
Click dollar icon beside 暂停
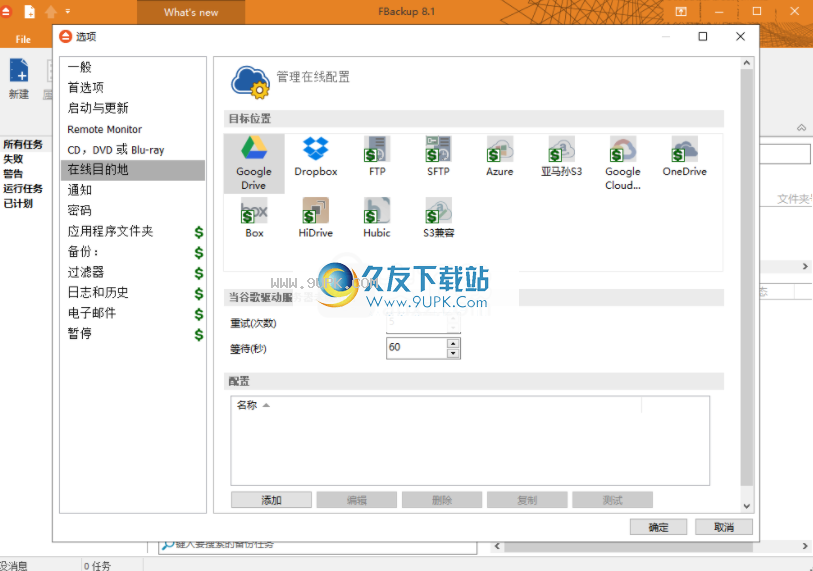(199, 335)
